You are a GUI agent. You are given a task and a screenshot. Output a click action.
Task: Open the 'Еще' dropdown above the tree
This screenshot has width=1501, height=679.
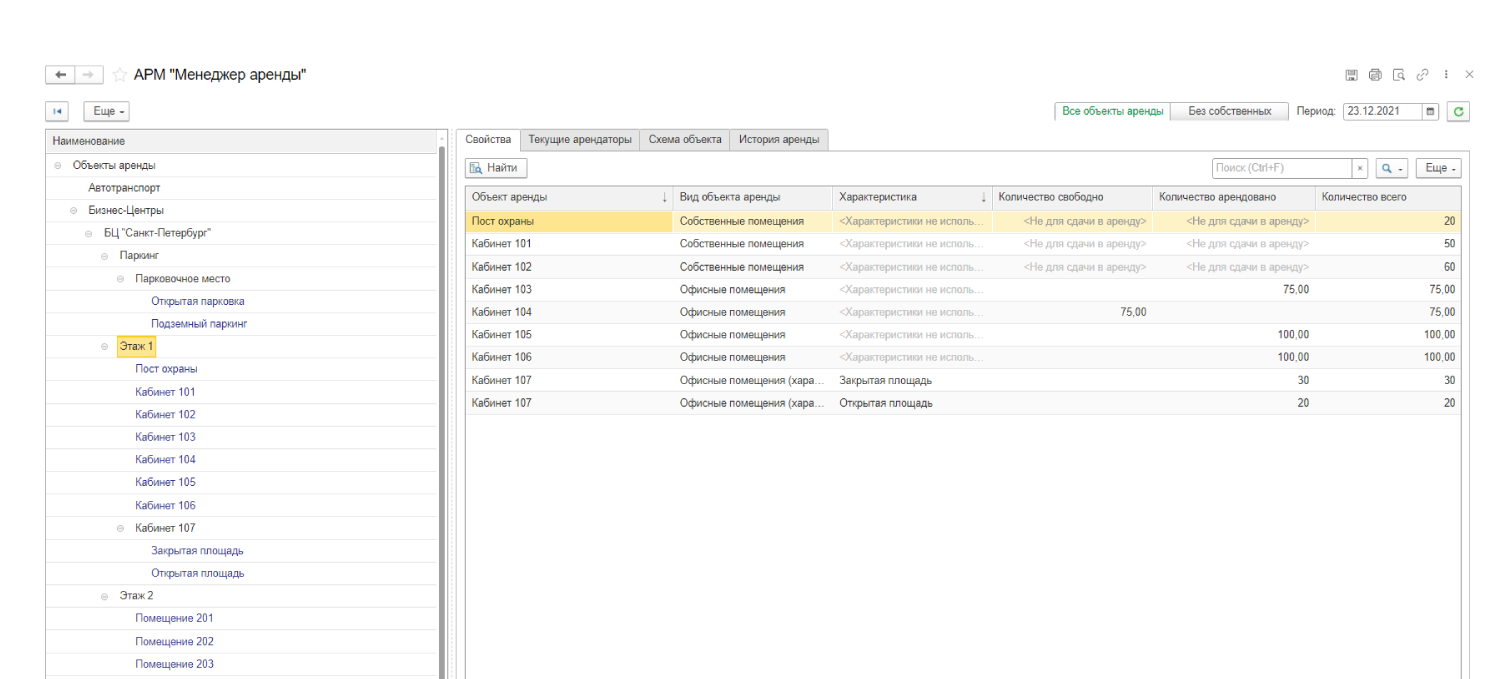click(x=107, y=112)
